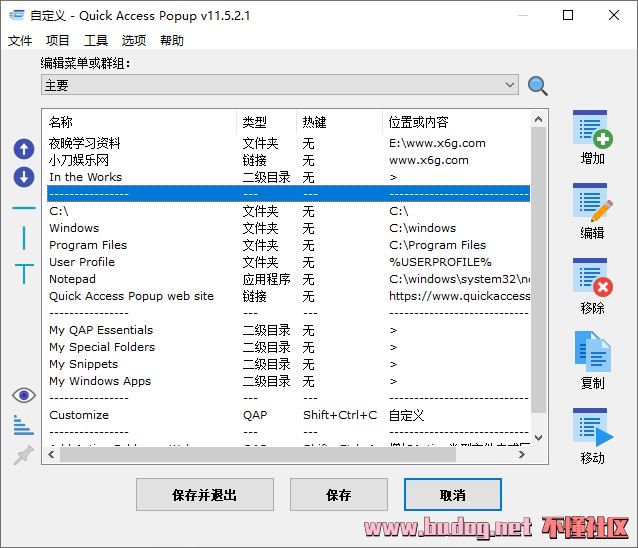Click the 增加 (Add) favorite icon
The width and height of the screenshot is (638, 548).
pos(592,130)
